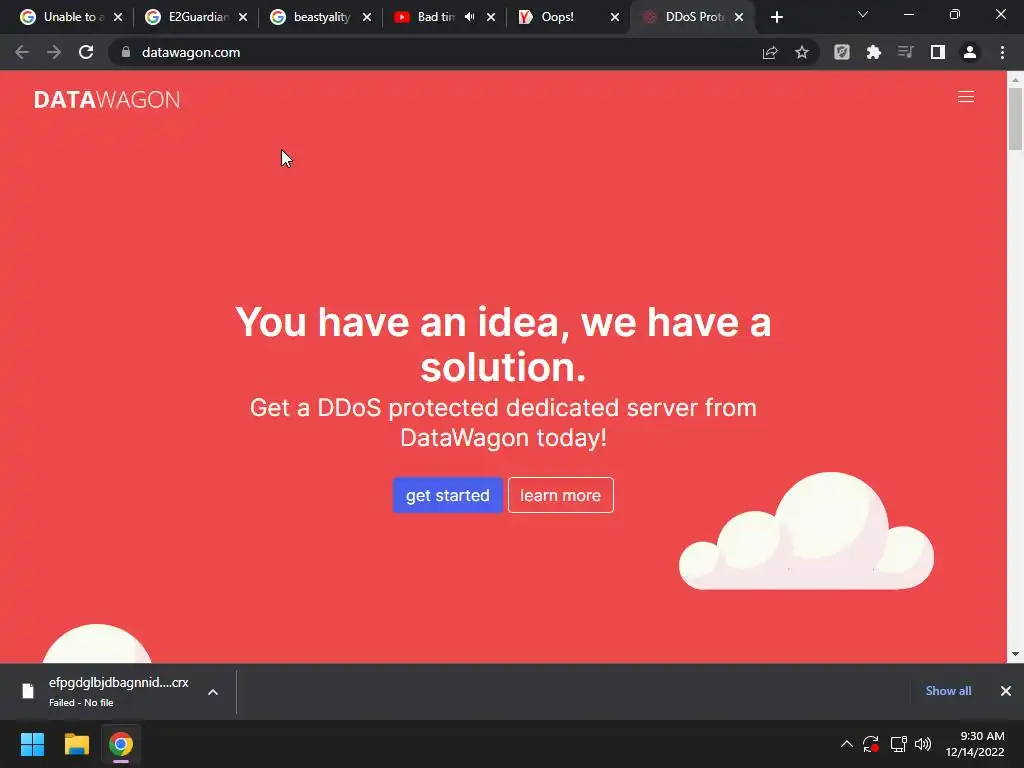Close the E2Guardian tab

243,17
